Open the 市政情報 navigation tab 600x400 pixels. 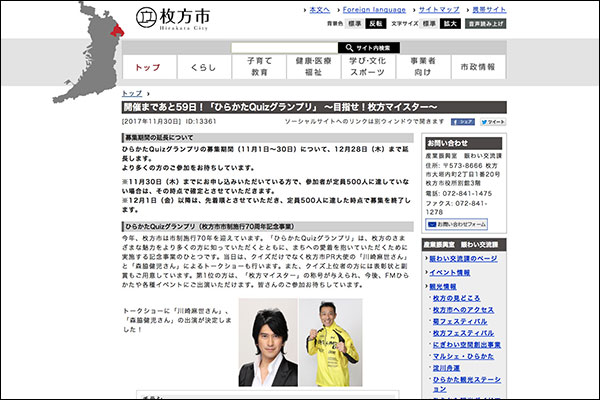[x=477, y=67]
